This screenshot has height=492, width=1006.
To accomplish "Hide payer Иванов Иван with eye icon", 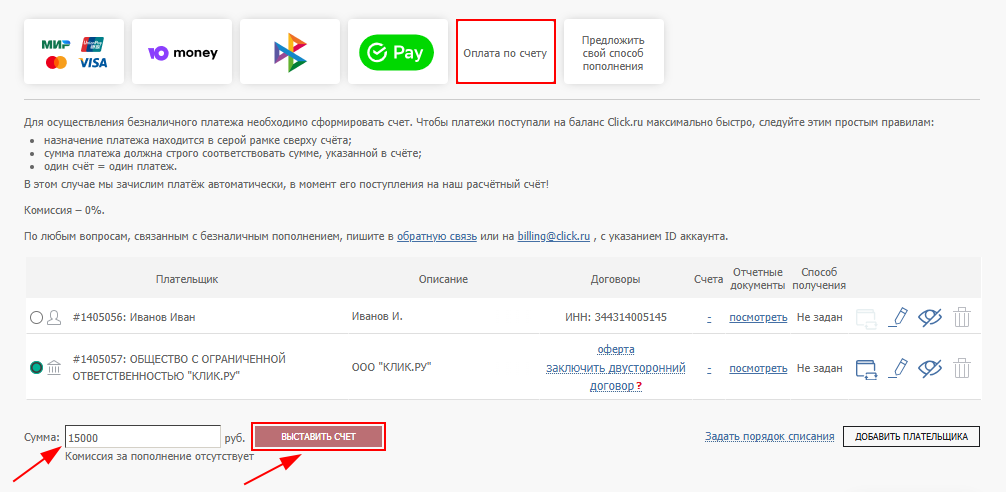I will click(931, 317).
